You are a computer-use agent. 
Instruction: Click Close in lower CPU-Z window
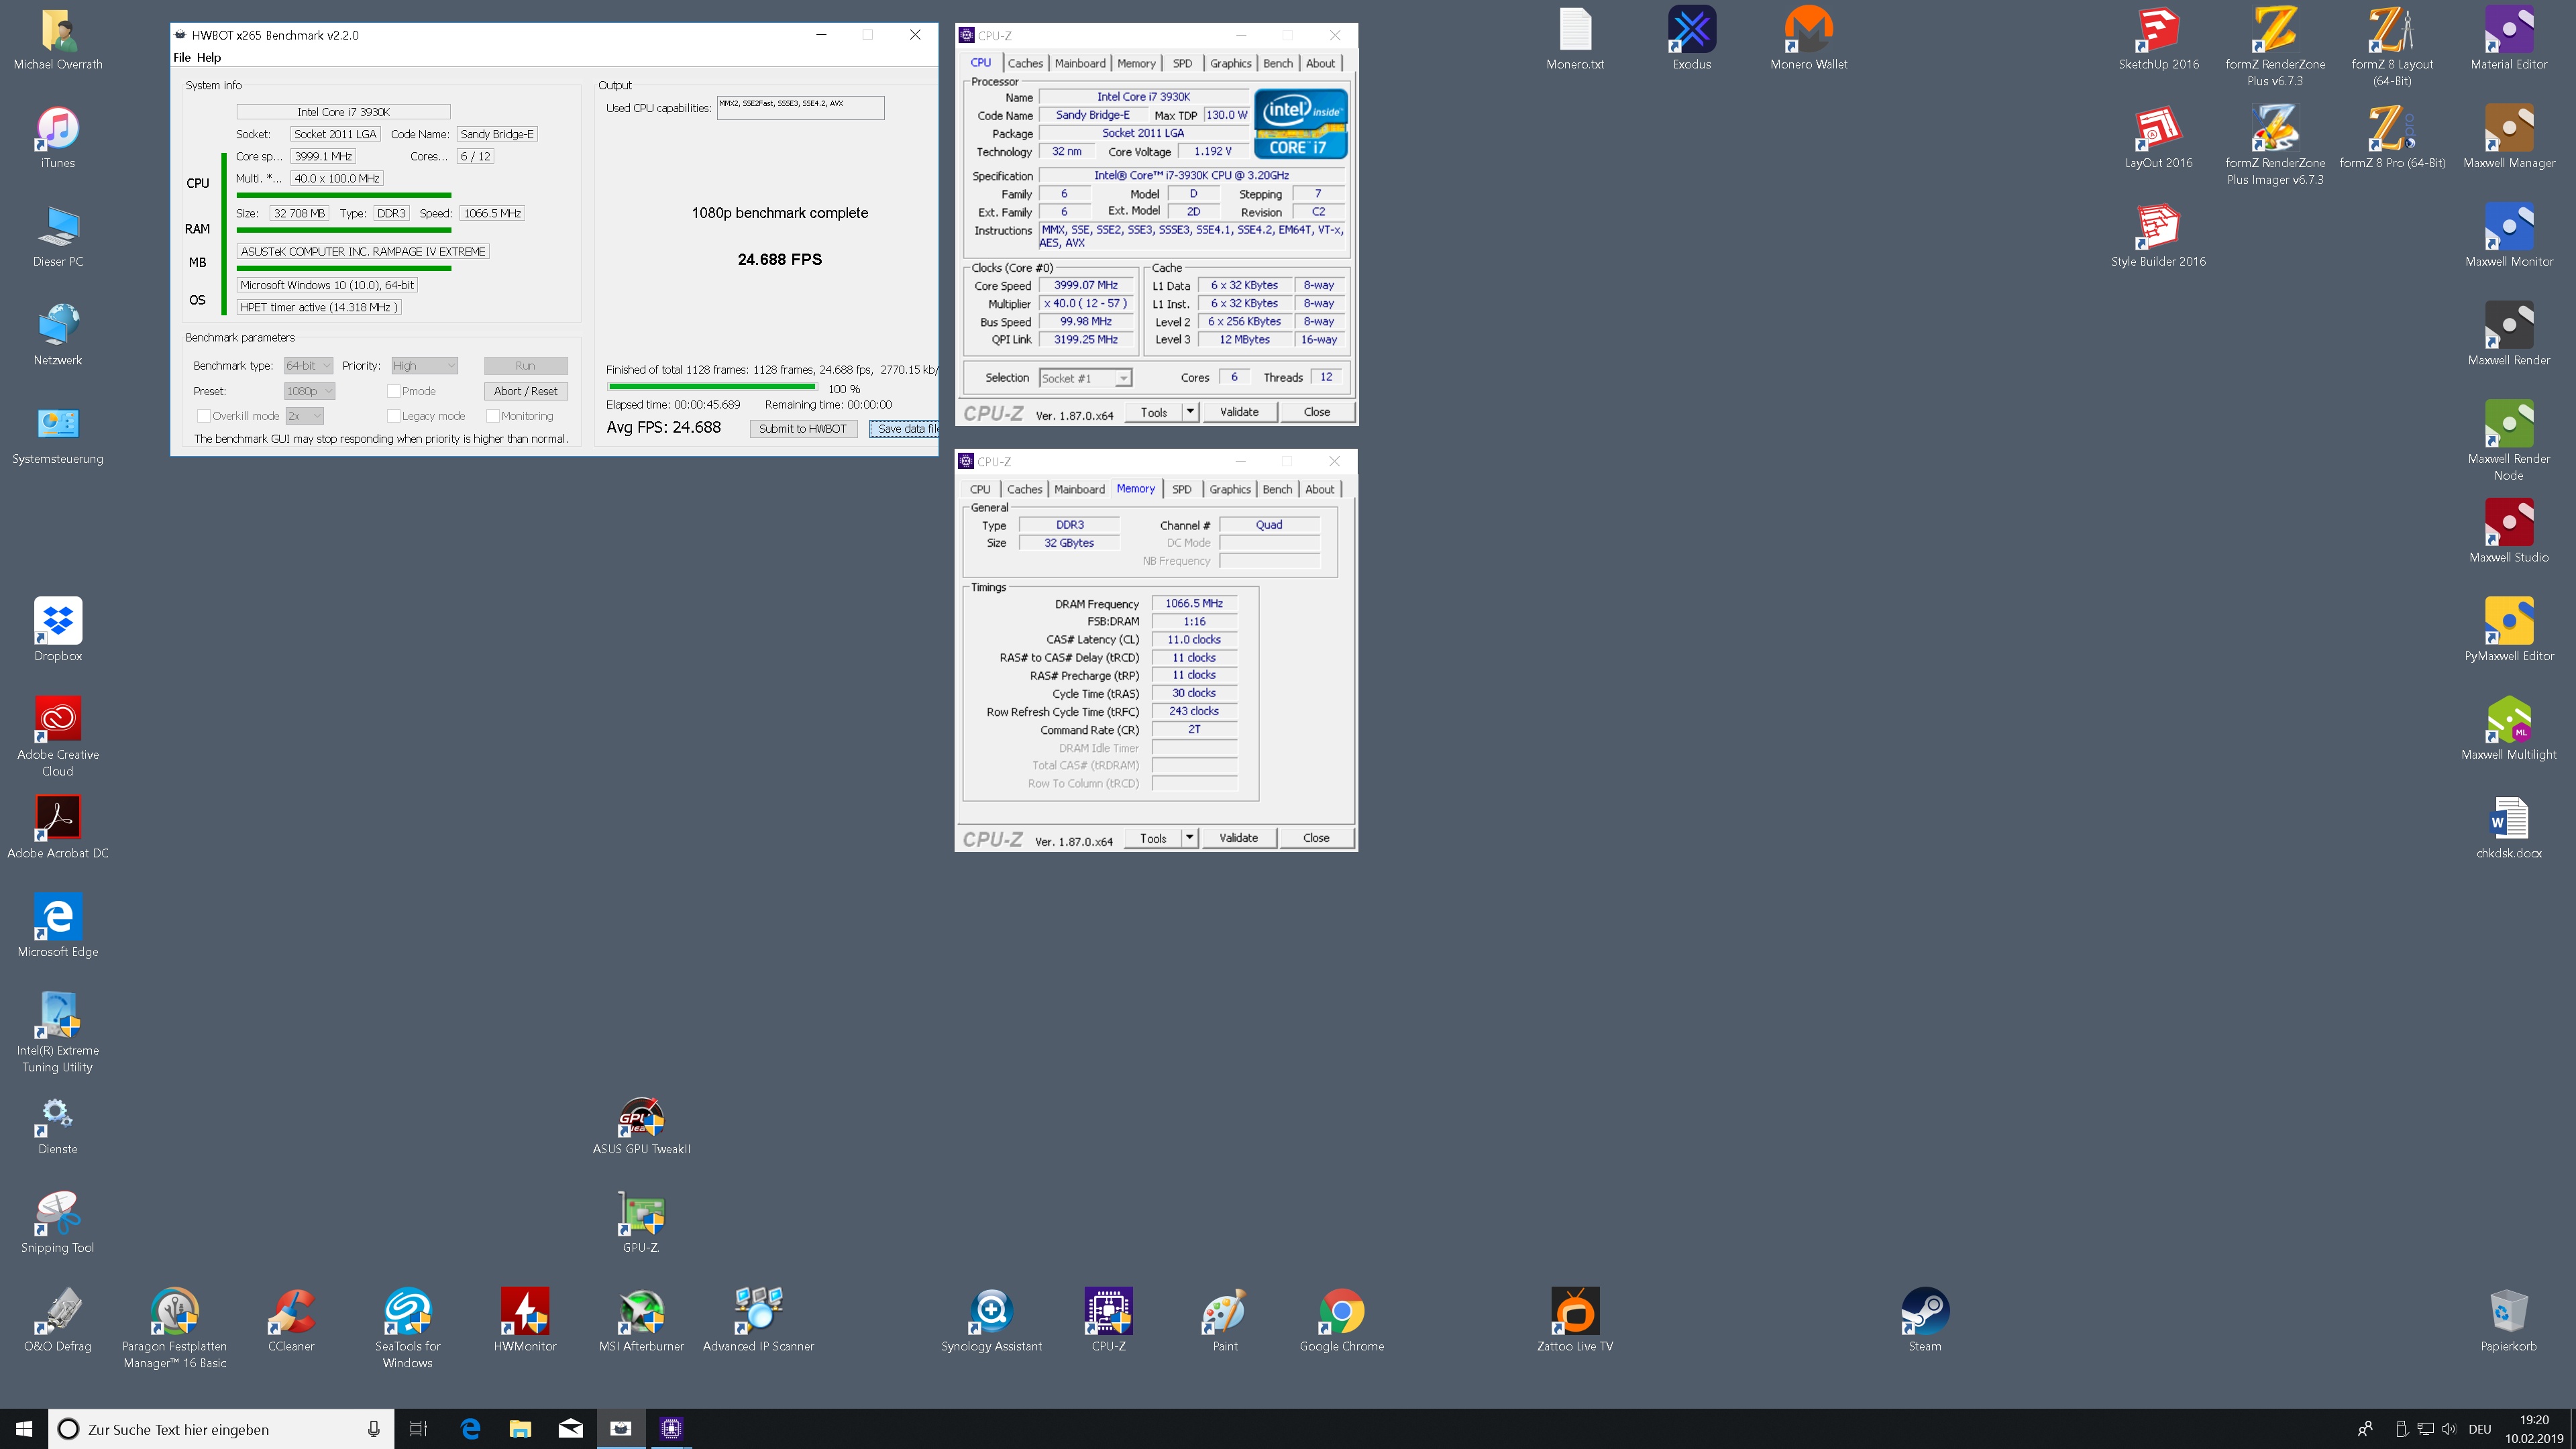[x=1316, y=838]
